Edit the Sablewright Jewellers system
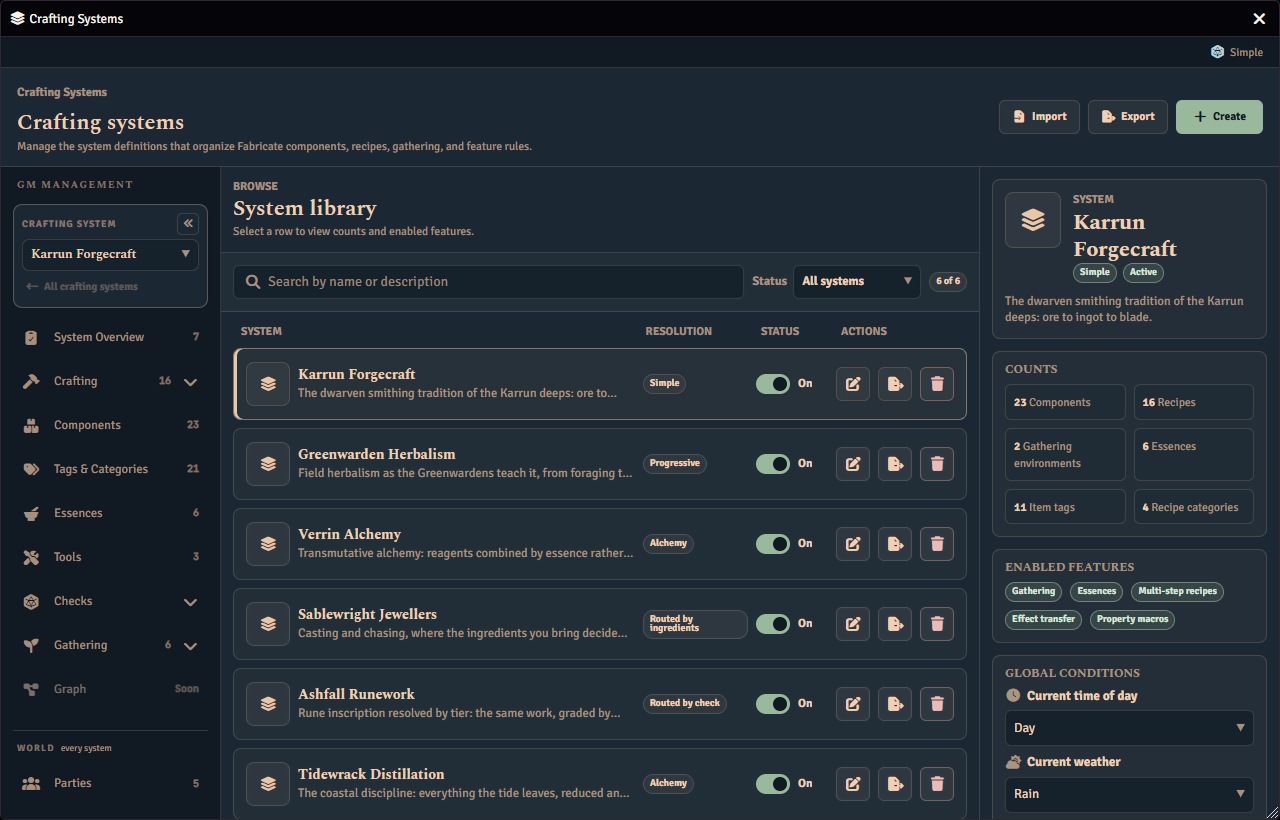This screenshot has width=1280, height=820. [852, 624]
